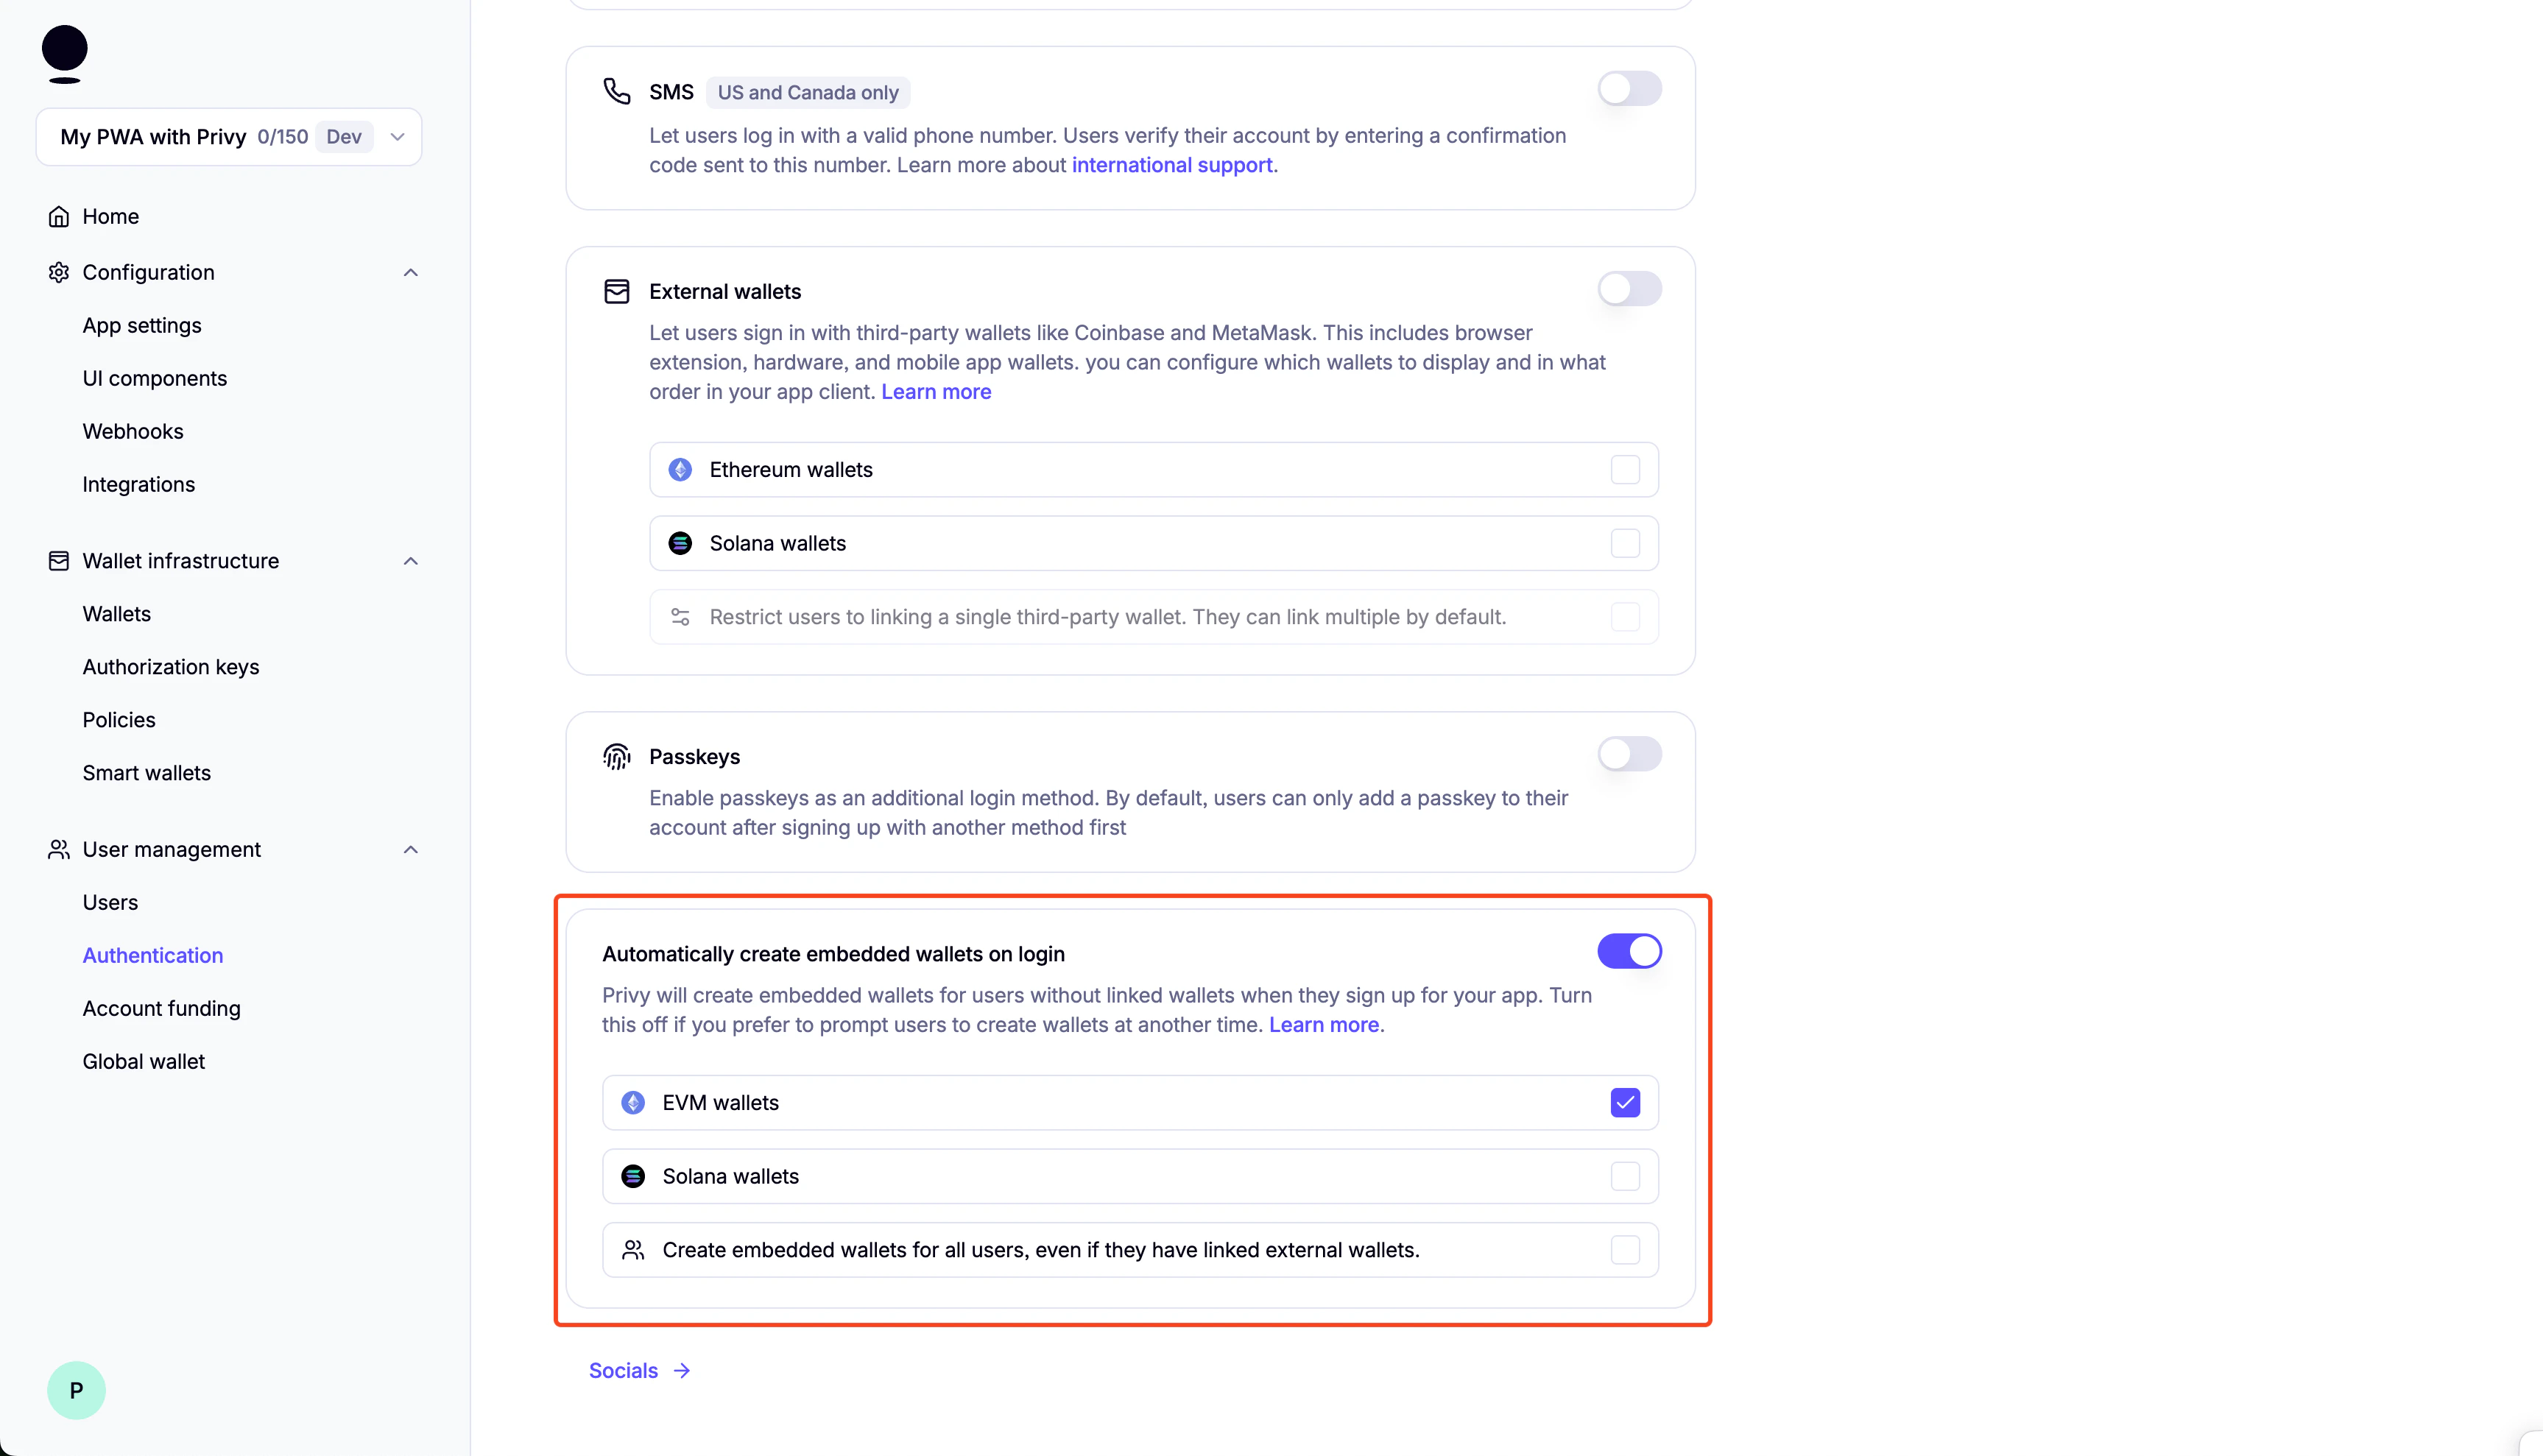Go to Account funding settings

pyautogui.click(x=161, y=1008)
